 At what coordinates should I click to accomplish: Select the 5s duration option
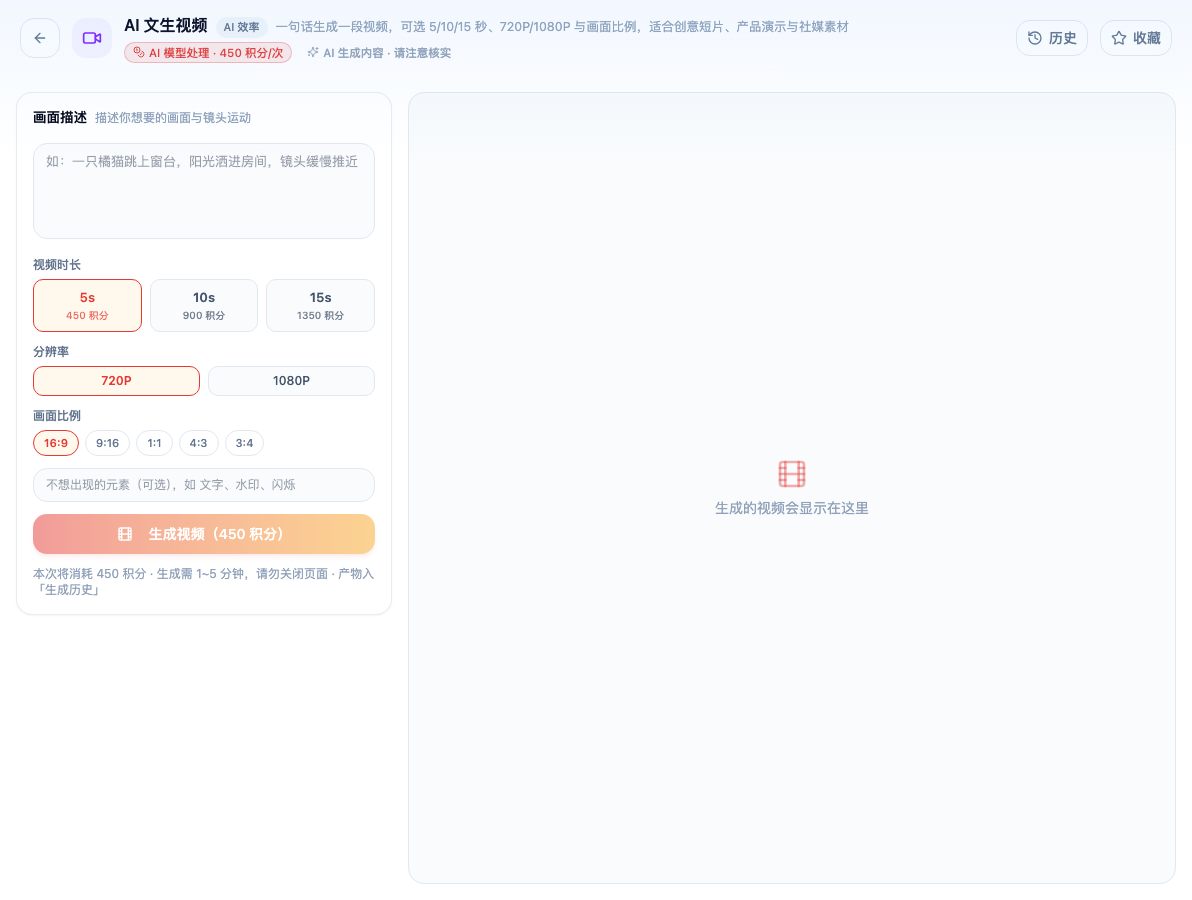coord(87,306)
